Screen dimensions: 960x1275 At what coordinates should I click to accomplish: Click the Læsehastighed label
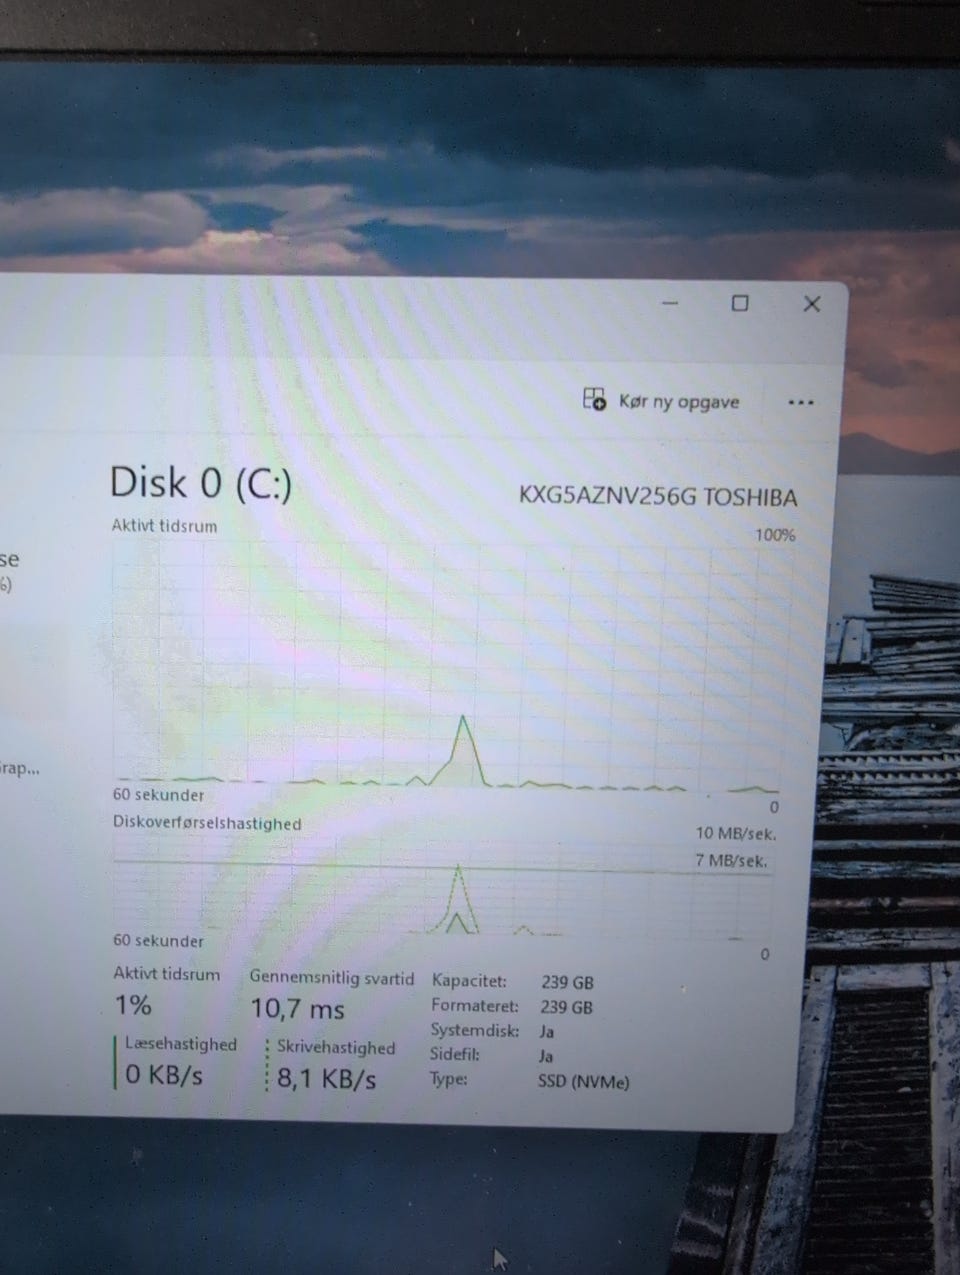pyautogui.click(x=180, y=1044)
